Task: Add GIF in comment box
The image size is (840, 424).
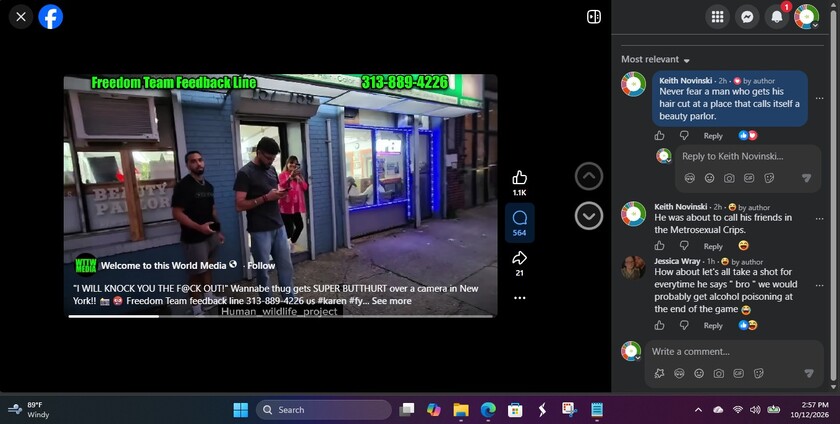Action: [x=739, y=374]
